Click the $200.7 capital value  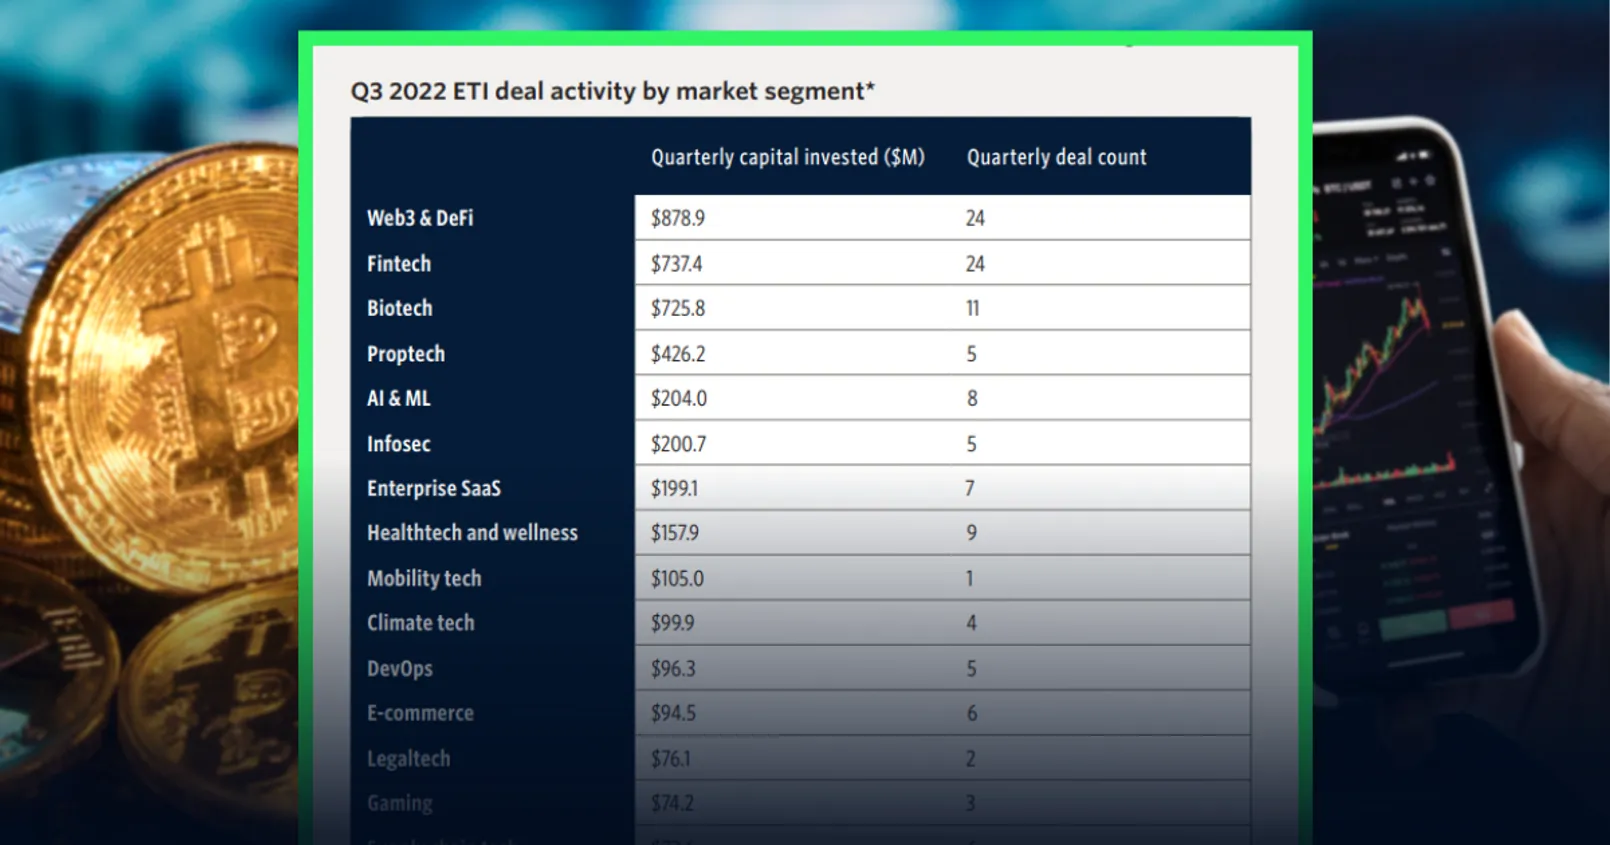point(678,444)
